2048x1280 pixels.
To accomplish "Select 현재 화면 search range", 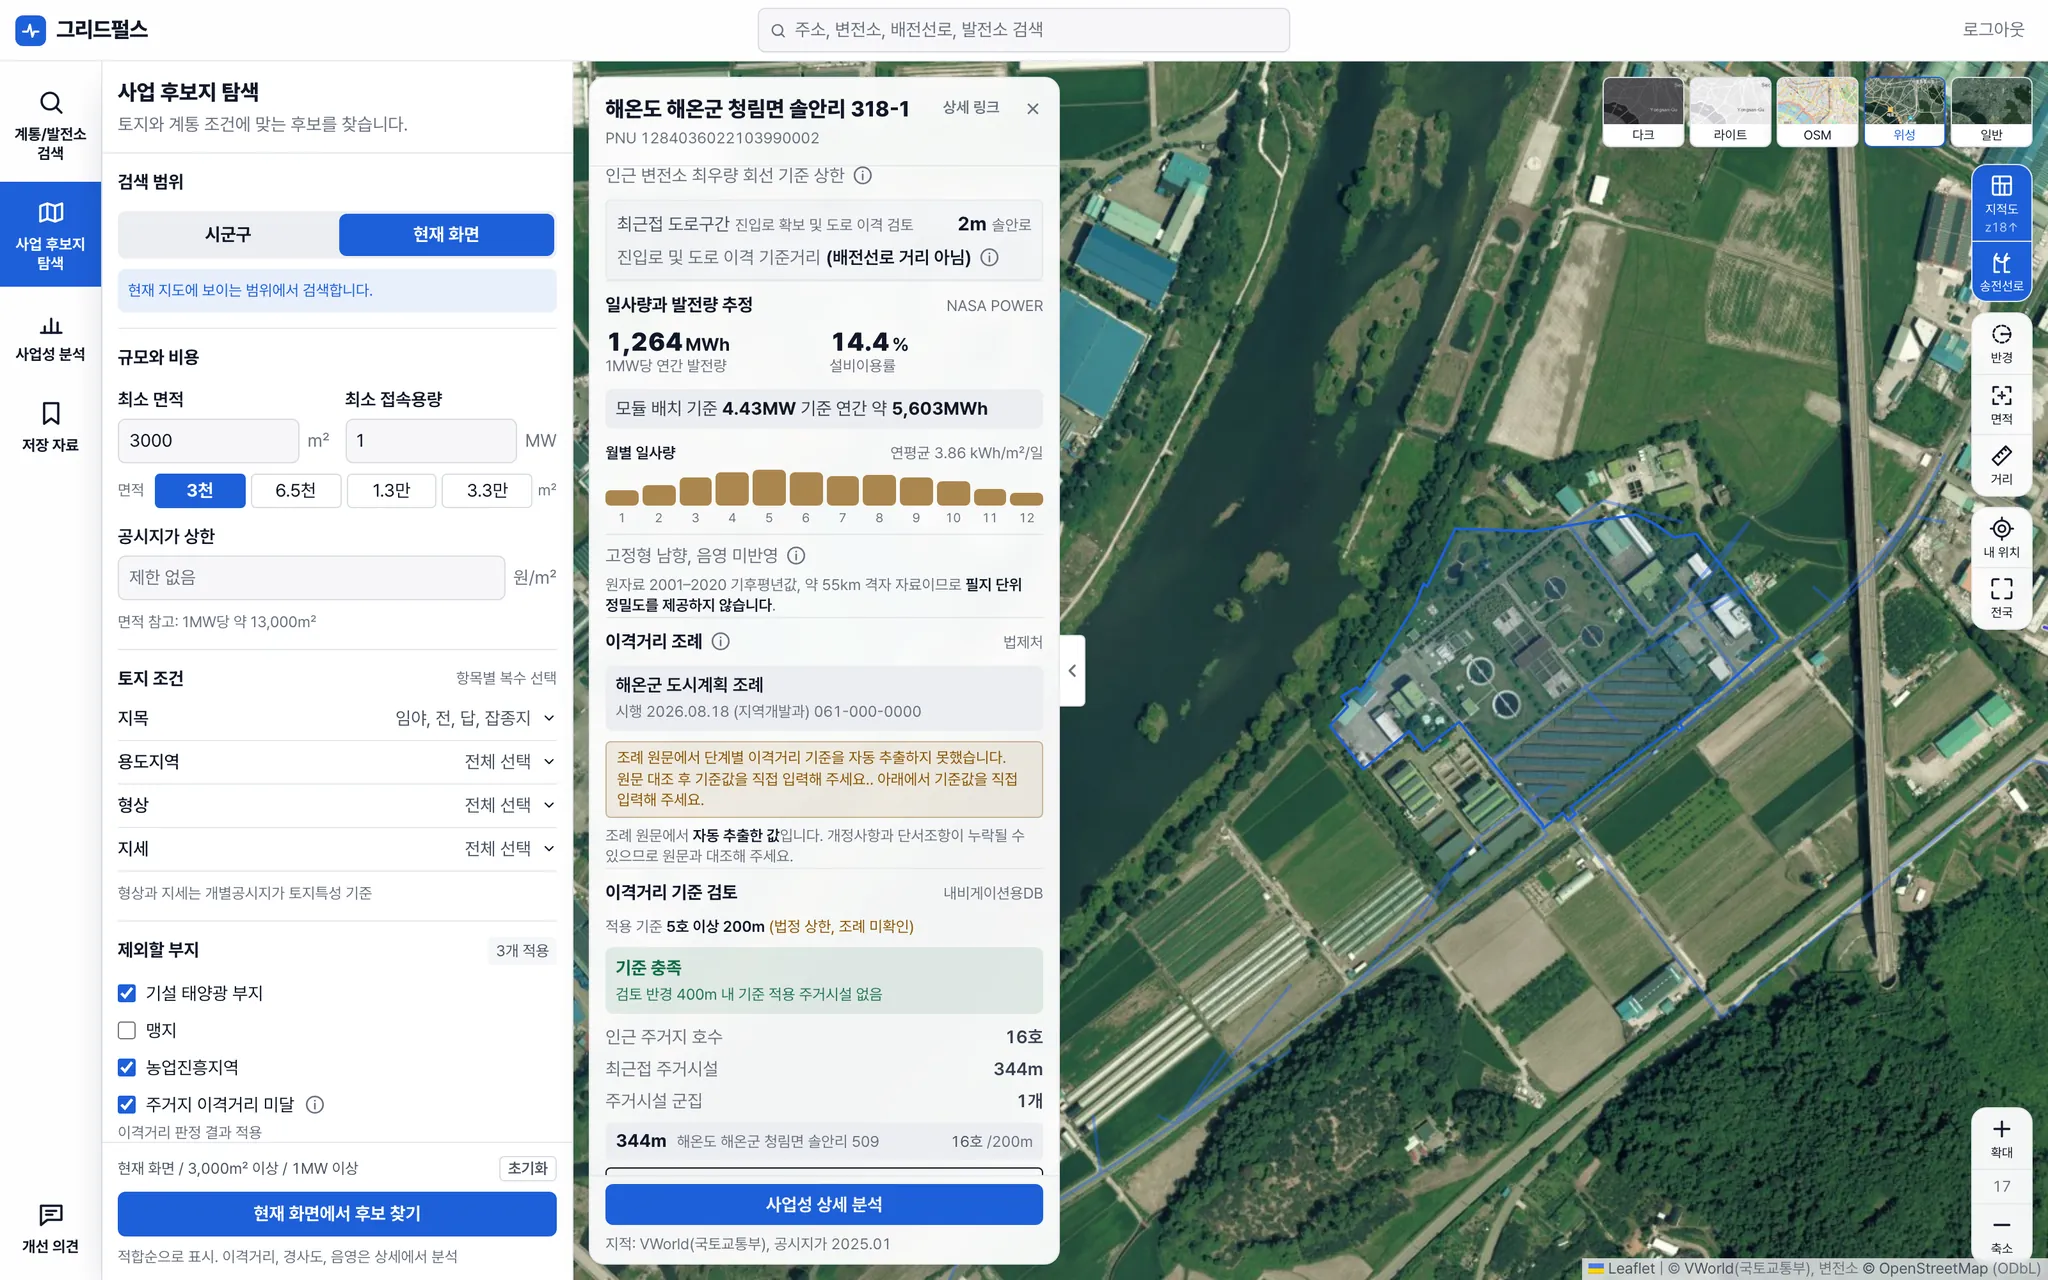I will tap(446, 234).
